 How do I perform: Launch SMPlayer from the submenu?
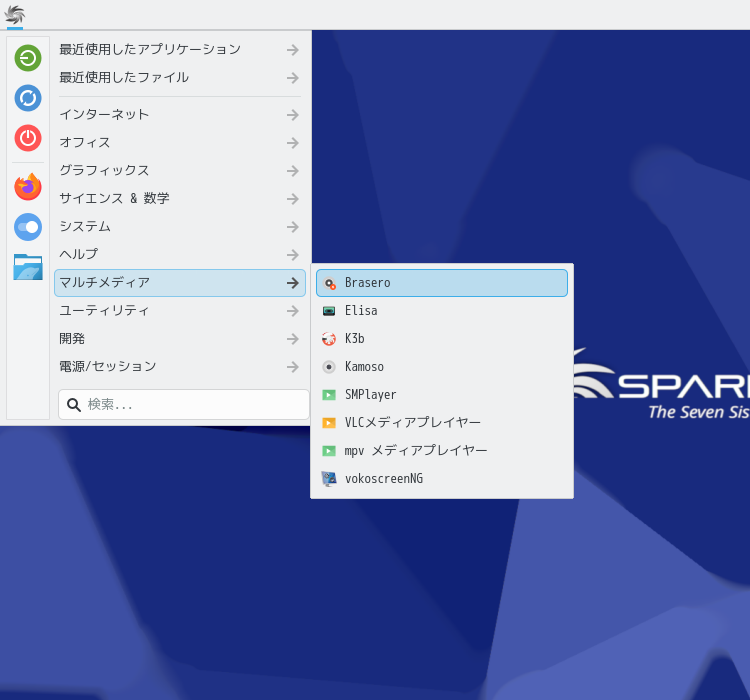(x=441, y=395)
